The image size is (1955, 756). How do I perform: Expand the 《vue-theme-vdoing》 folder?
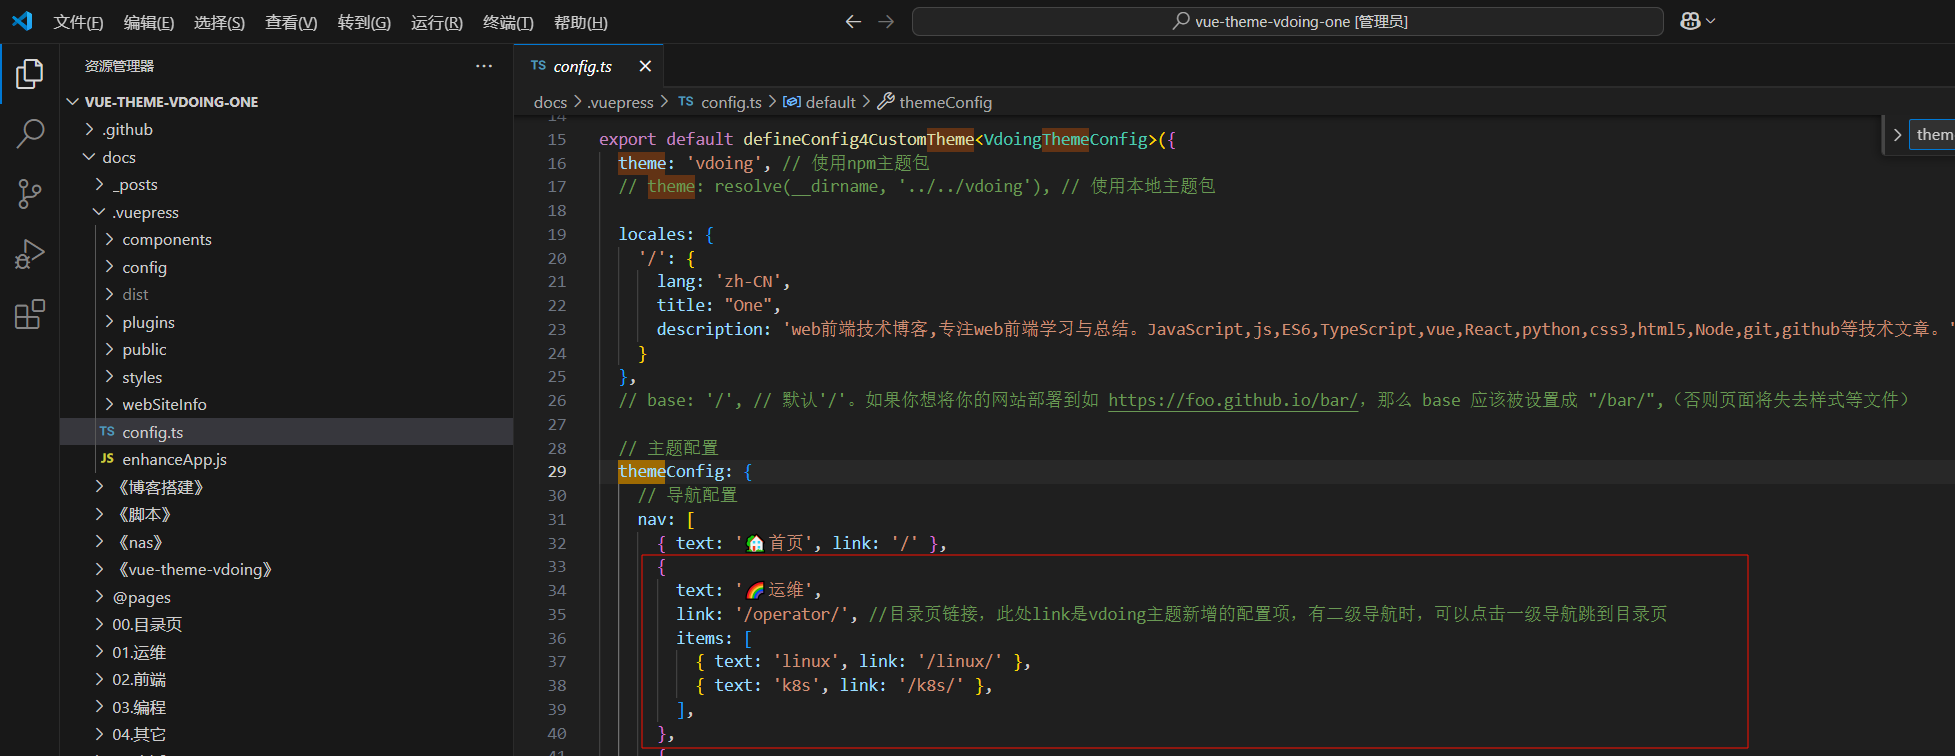click(x=286, y=570)
